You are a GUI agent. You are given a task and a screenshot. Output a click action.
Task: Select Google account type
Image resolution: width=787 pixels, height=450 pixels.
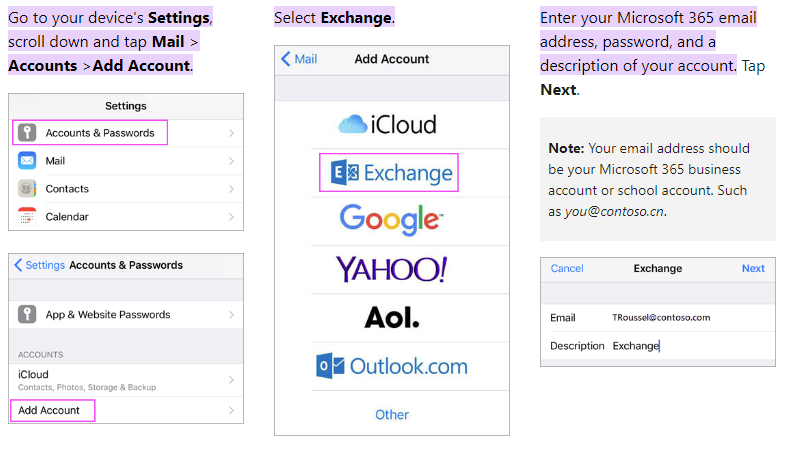pos(391,219)
